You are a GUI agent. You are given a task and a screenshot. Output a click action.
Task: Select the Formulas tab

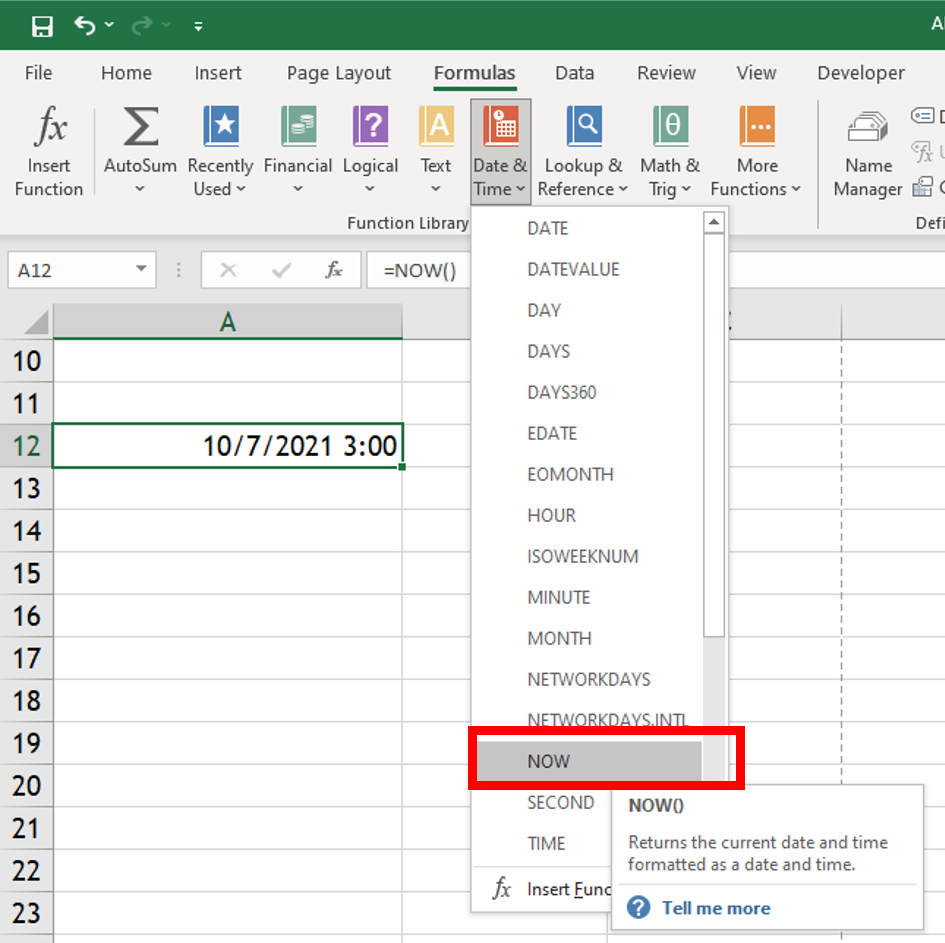coord(474,73)
